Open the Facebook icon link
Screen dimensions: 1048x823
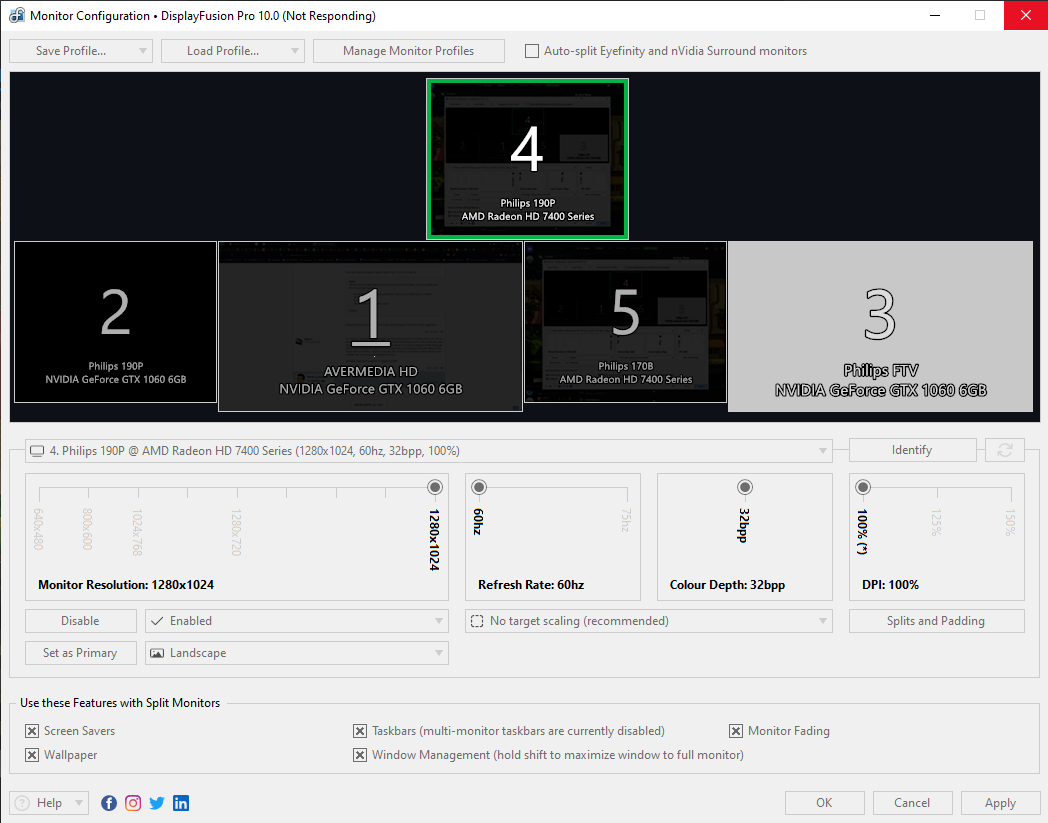click(109, 803)
